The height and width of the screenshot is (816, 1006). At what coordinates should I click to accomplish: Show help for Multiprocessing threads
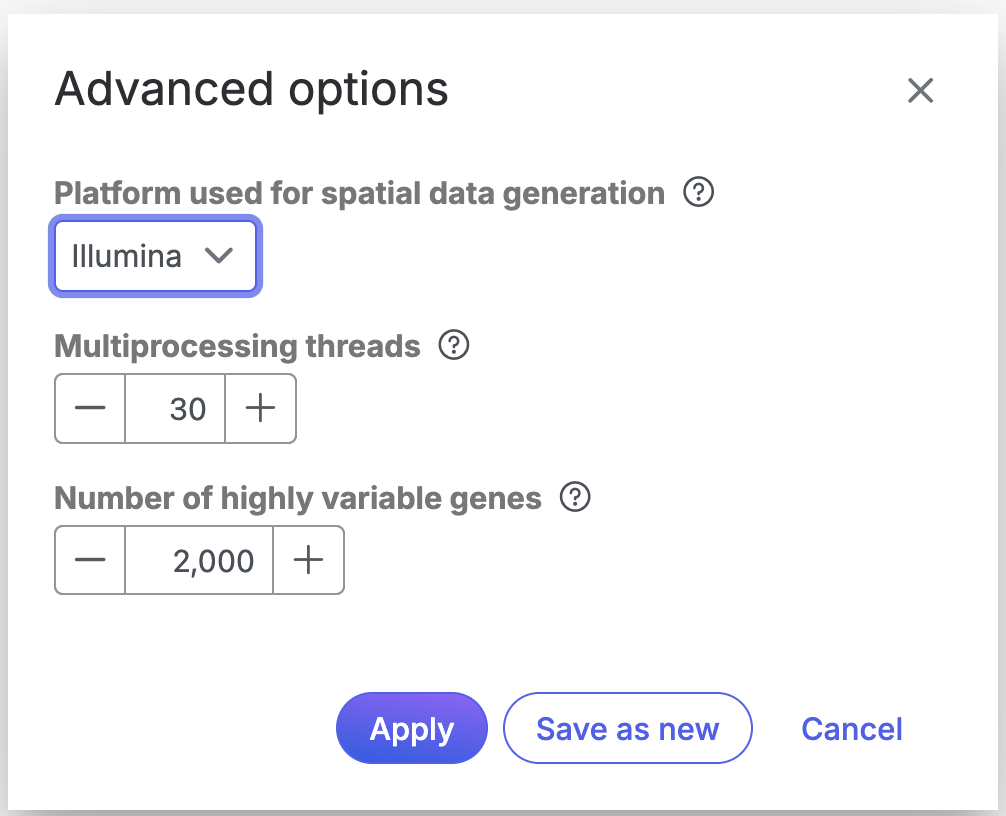pos(454,346)
